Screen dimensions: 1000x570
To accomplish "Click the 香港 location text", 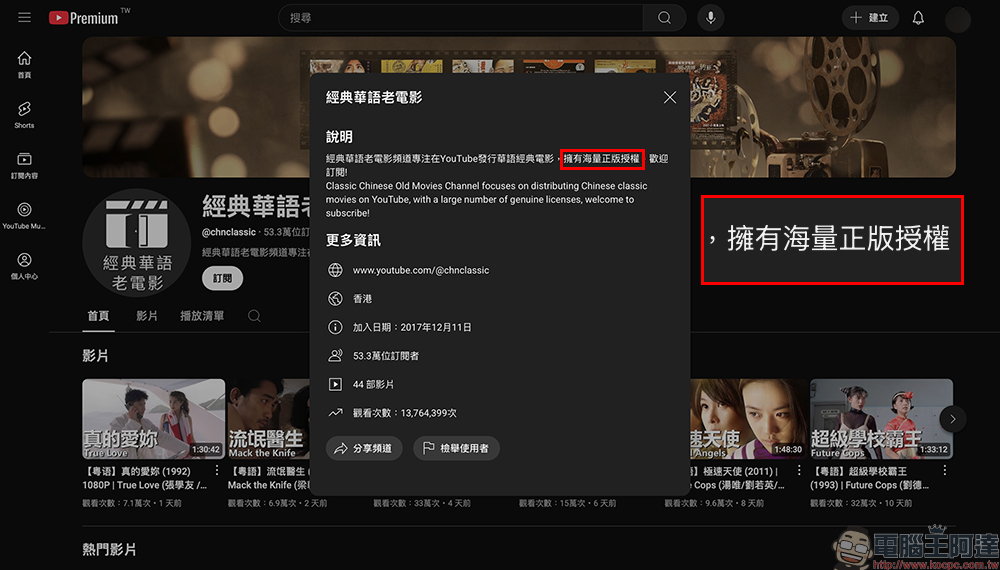I will click(x=362, y=298).
